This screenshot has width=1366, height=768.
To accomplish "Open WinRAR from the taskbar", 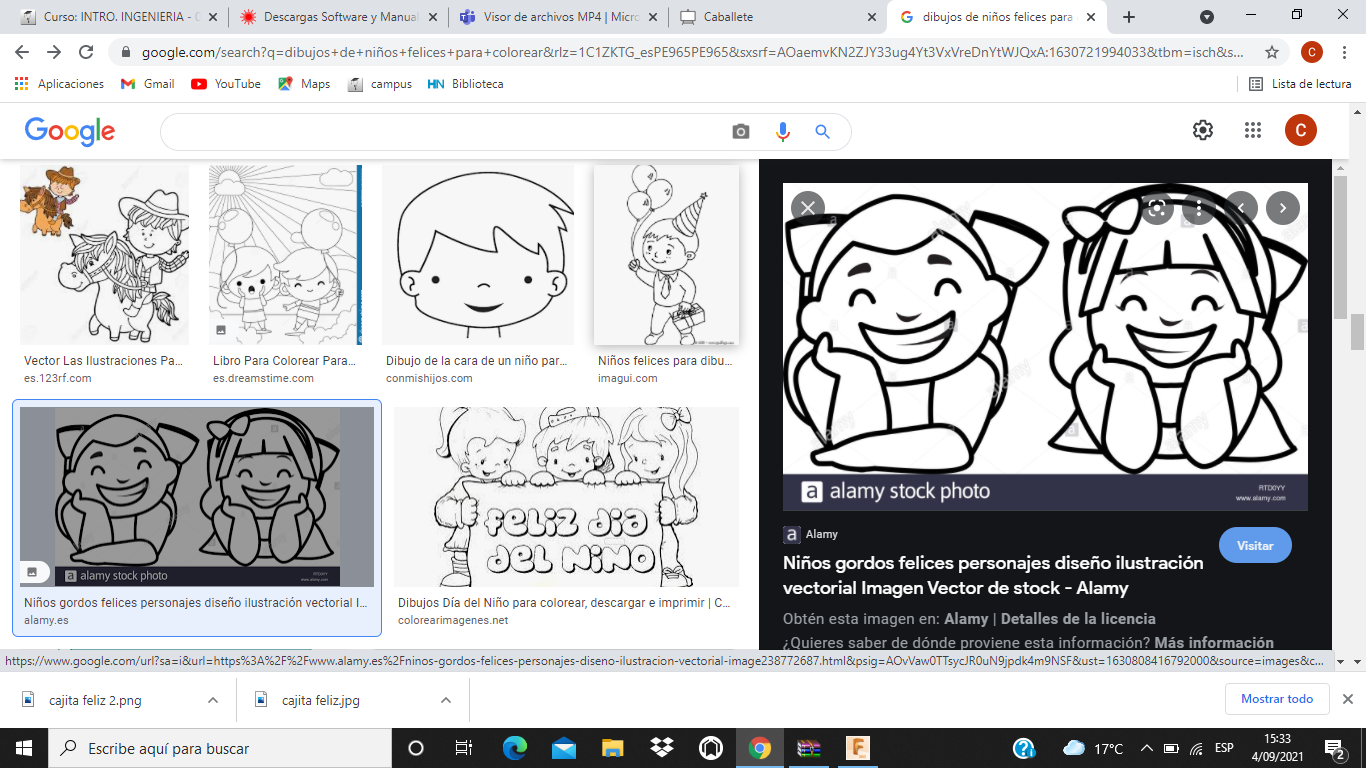I will (x=808, y=748).
